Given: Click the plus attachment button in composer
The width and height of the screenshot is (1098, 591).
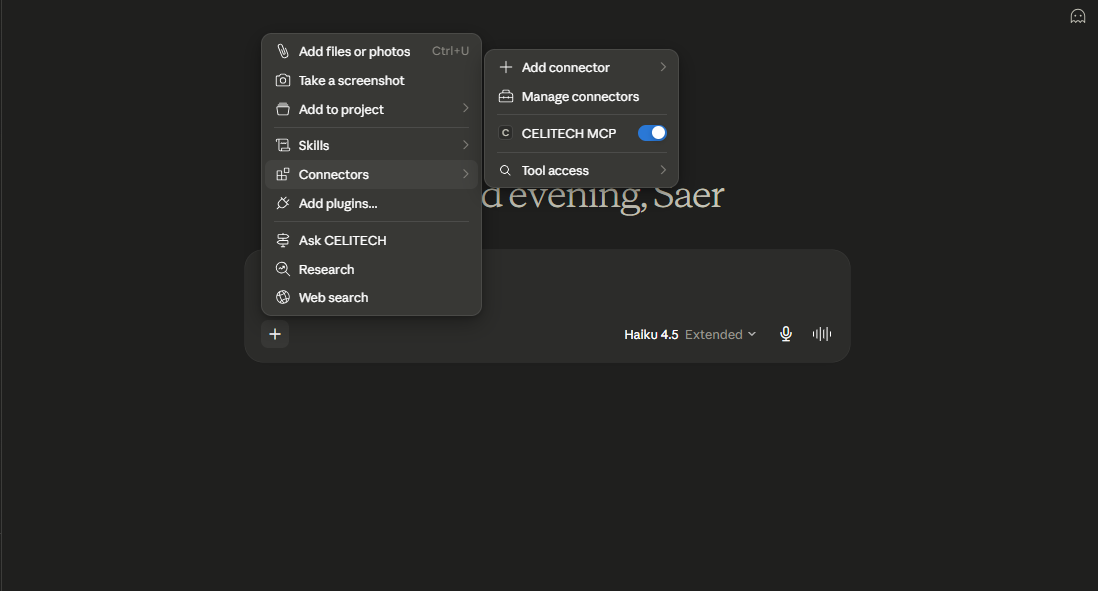Looking at the screenshot, I should pyautogui.click(x=275, y=334).
